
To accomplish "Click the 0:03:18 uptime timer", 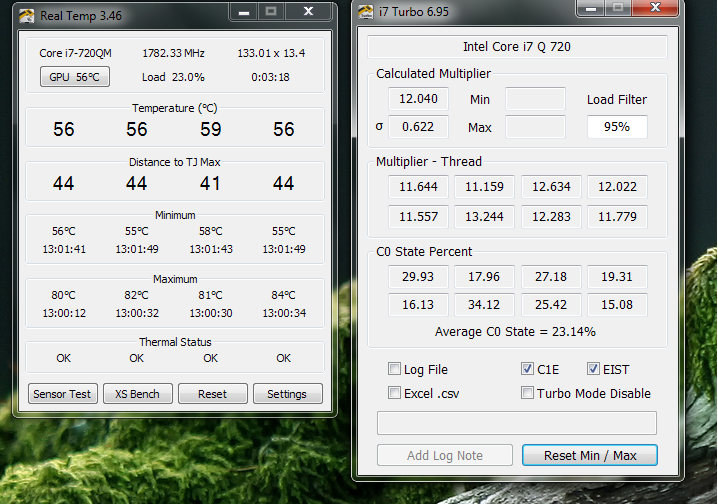I will [270, 77].
